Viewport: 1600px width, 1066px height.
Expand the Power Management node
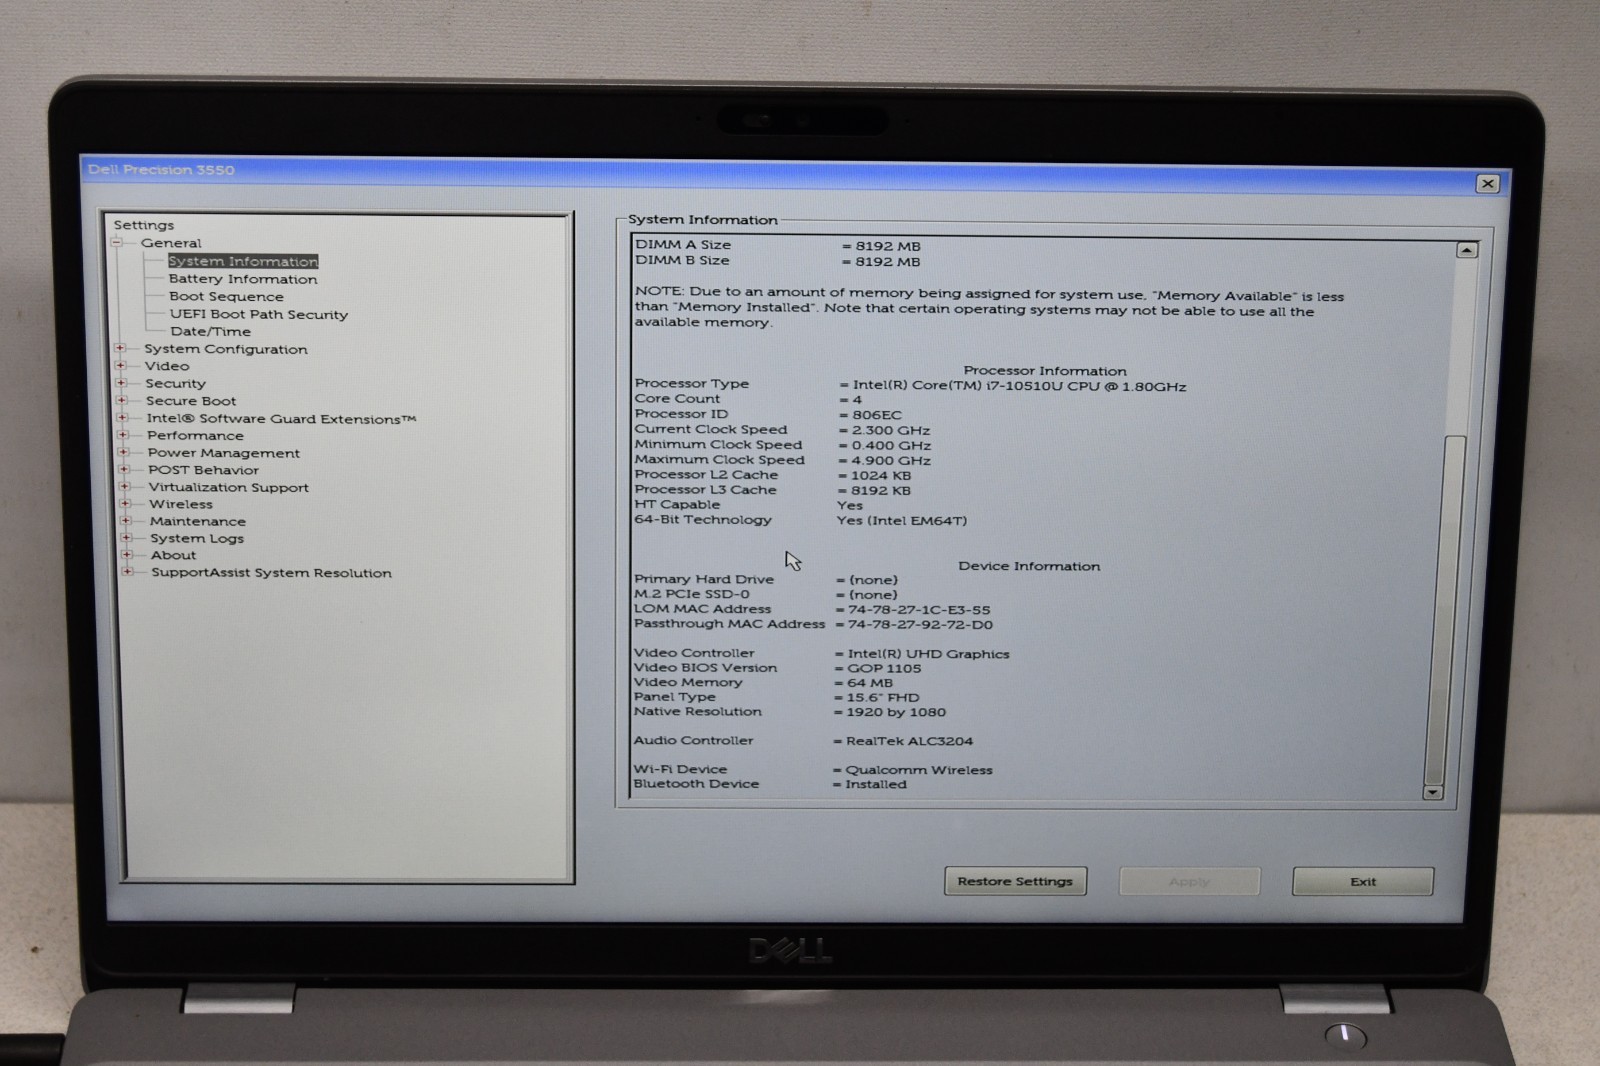tap(124, 452)
